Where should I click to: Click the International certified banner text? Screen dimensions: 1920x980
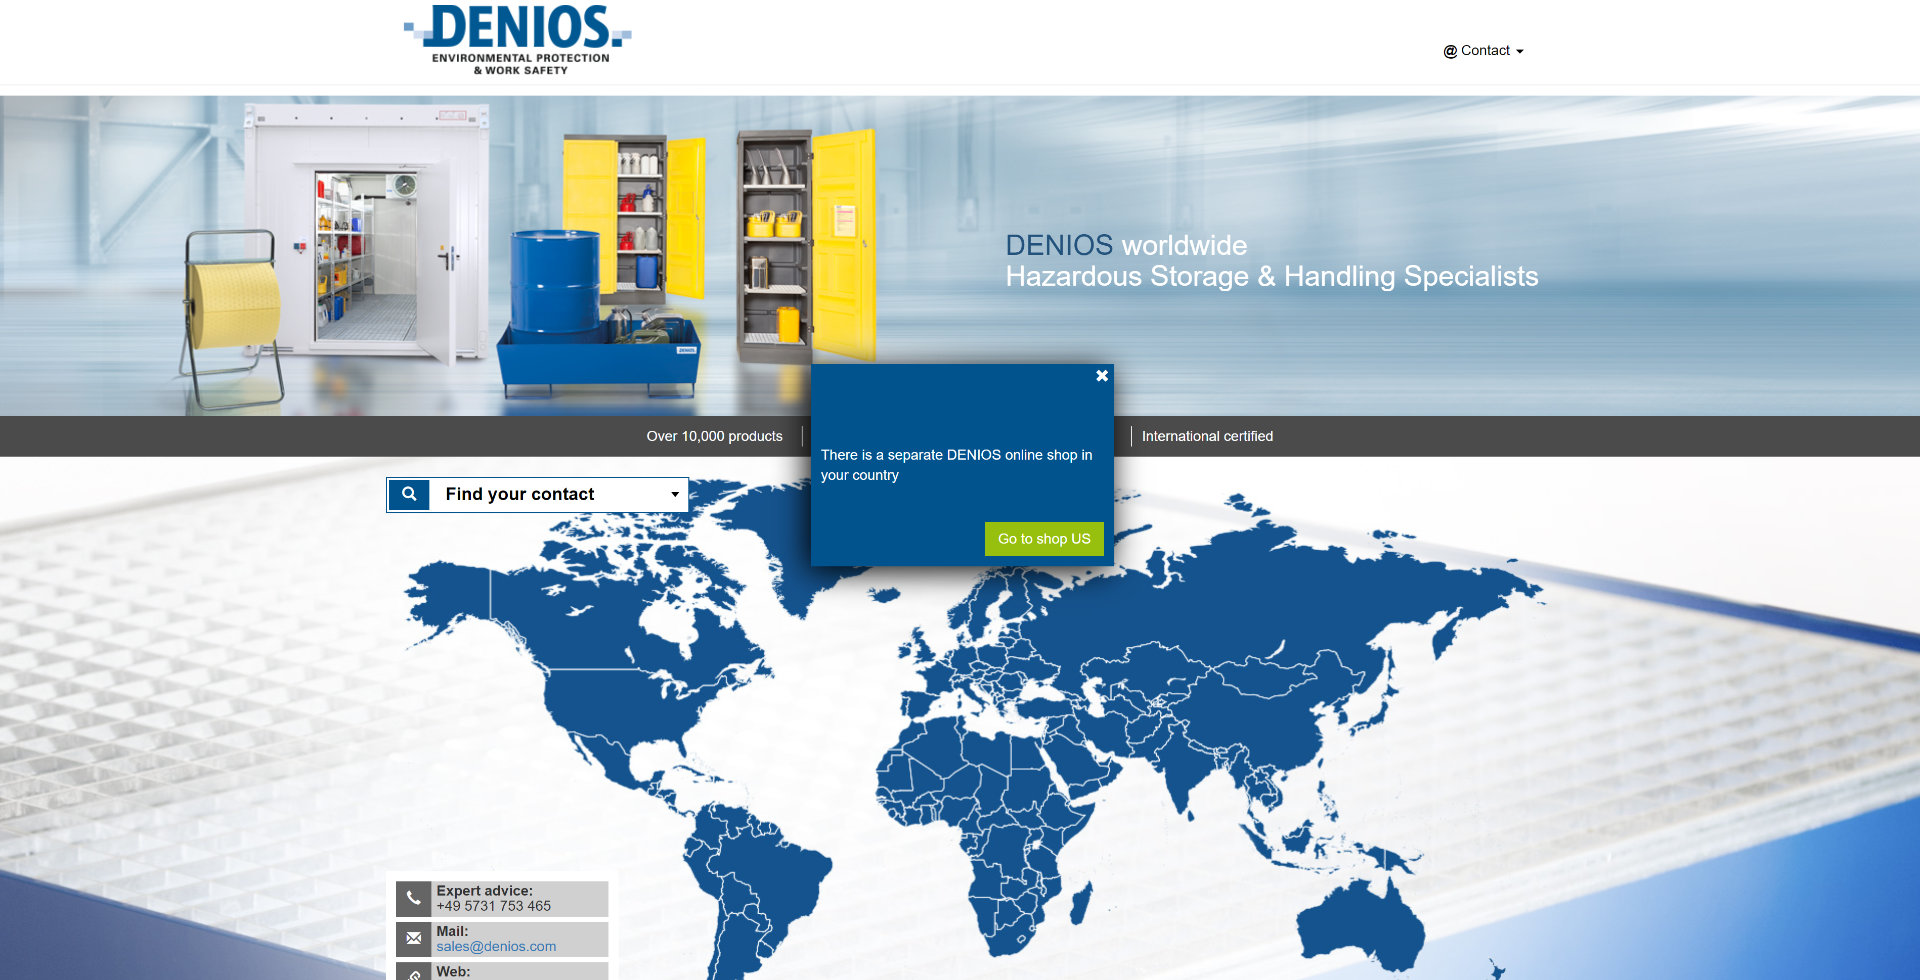(1207, 437)
